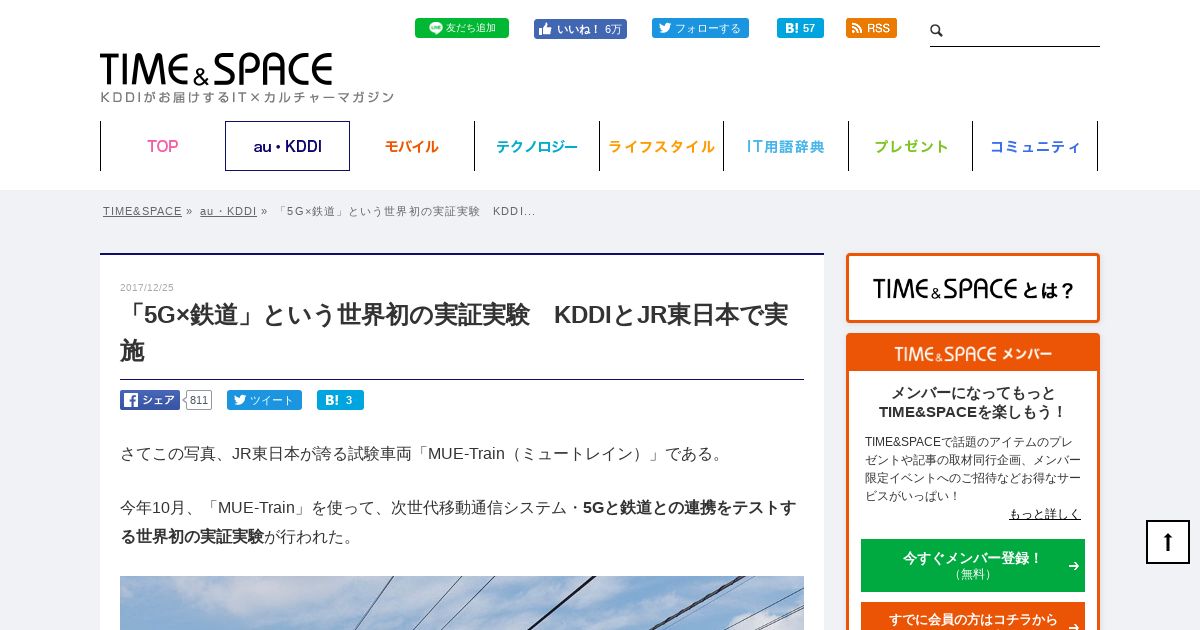Click the article date 2017/12/25
The image size is (1200, 630).
tap(147, 288)
